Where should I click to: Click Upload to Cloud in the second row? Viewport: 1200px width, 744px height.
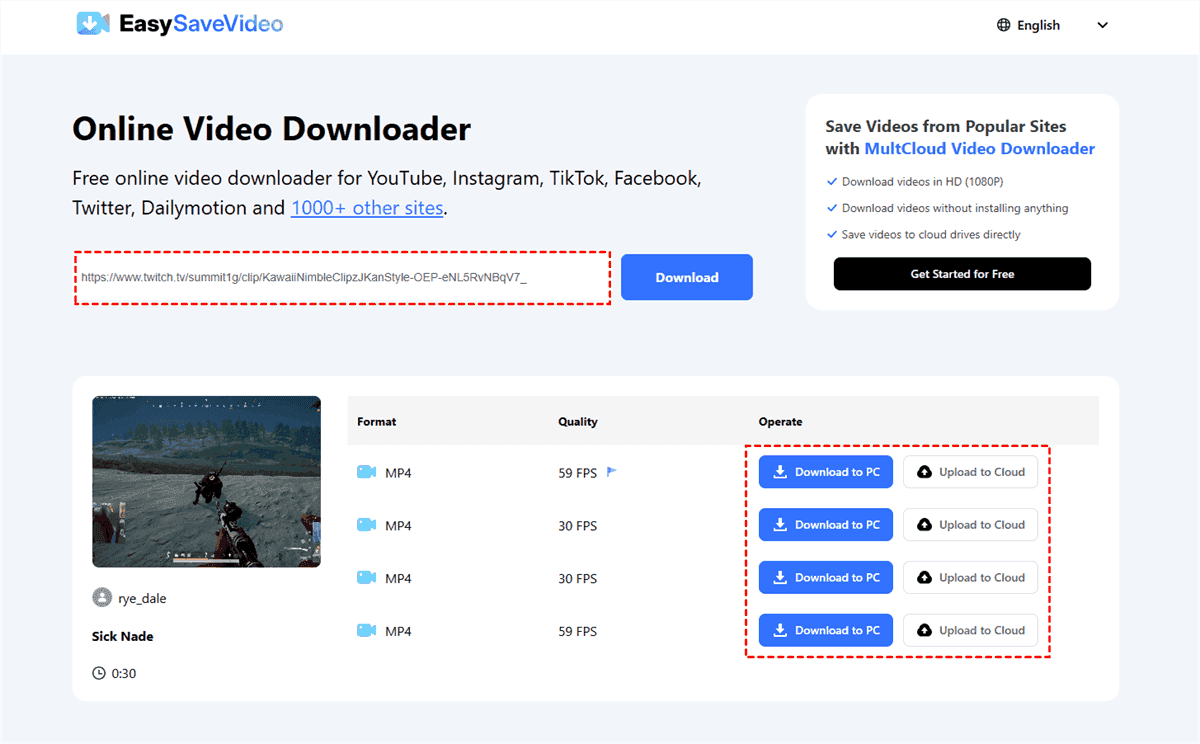970,525
